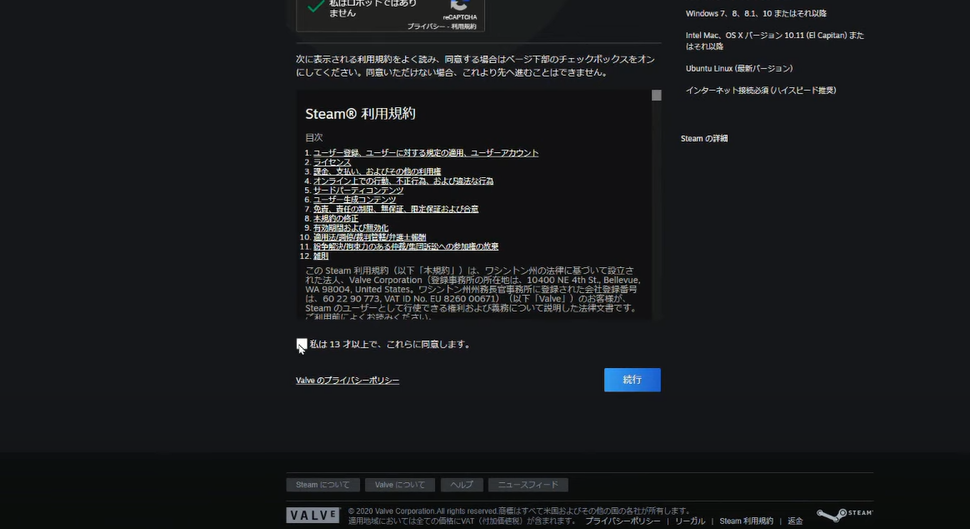This screenshot has width=970, height=529.
Task: Jump to section 3 課金、支払い link
Action: (x=377, y=171)
